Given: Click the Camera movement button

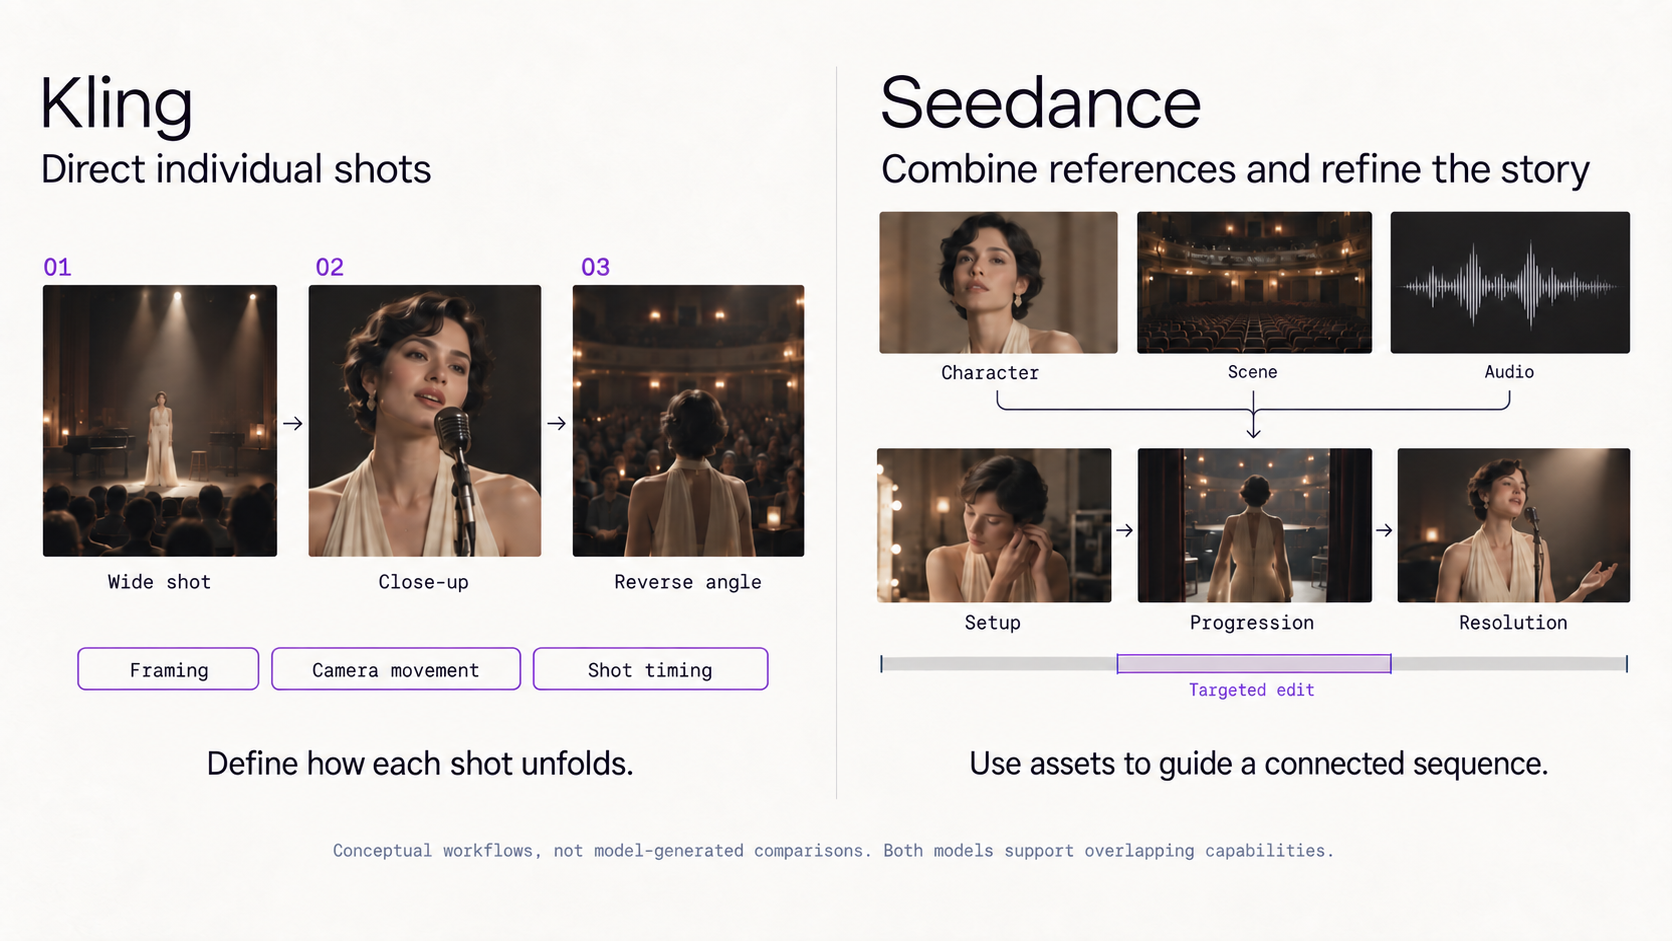Looking at the screenshot, I should 396,669.
